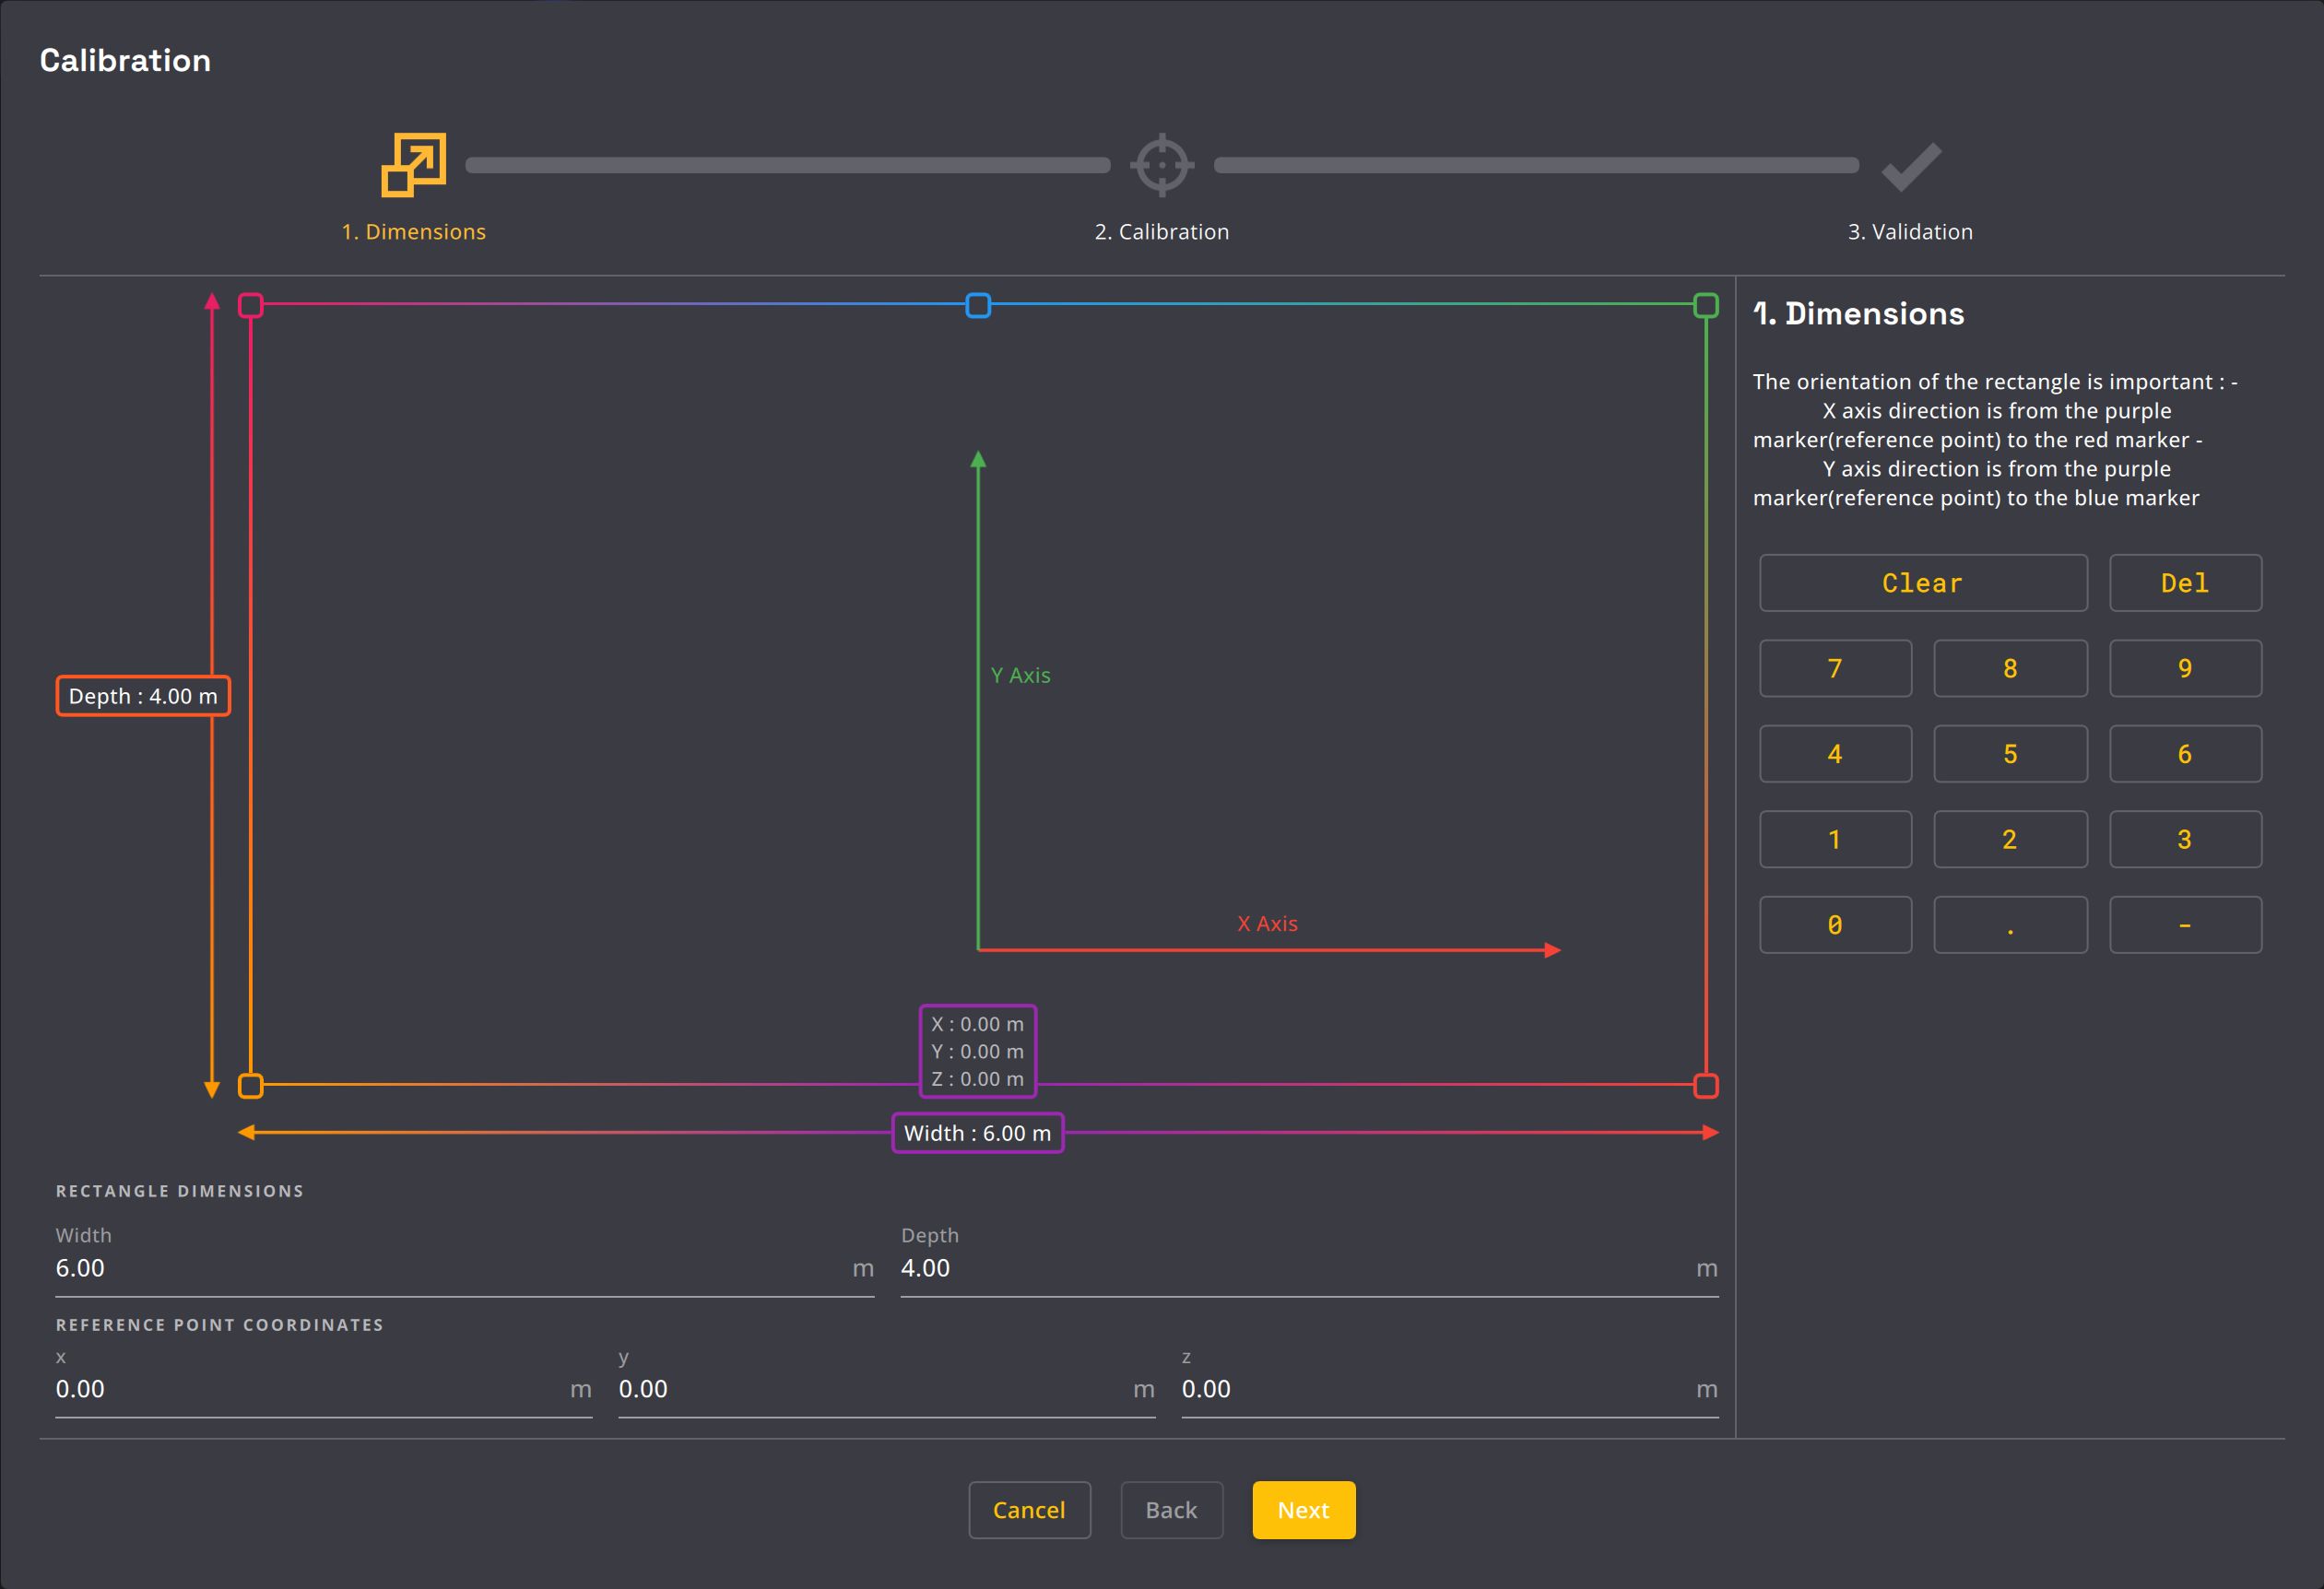Click the purple reference point XYZ box
This screenshot has width=2324, height=1589.
click(977, 1051)
